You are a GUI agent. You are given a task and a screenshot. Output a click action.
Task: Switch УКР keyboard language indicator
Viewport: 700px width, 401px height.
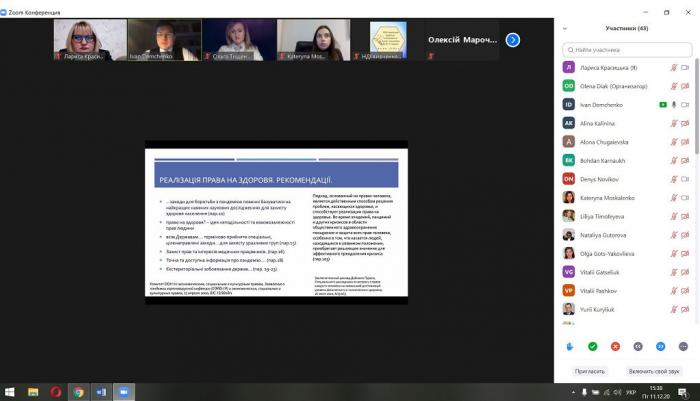630,392
